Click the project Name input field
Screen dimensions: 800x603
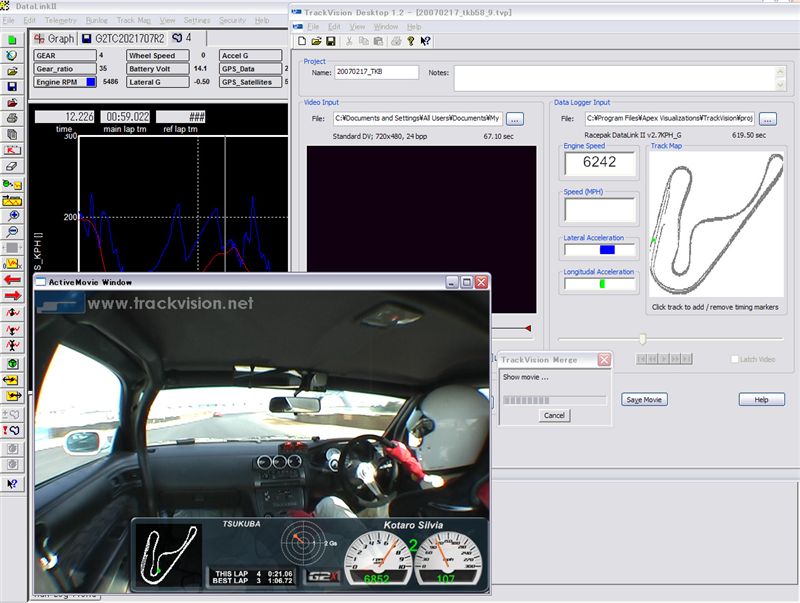point(377,72)
